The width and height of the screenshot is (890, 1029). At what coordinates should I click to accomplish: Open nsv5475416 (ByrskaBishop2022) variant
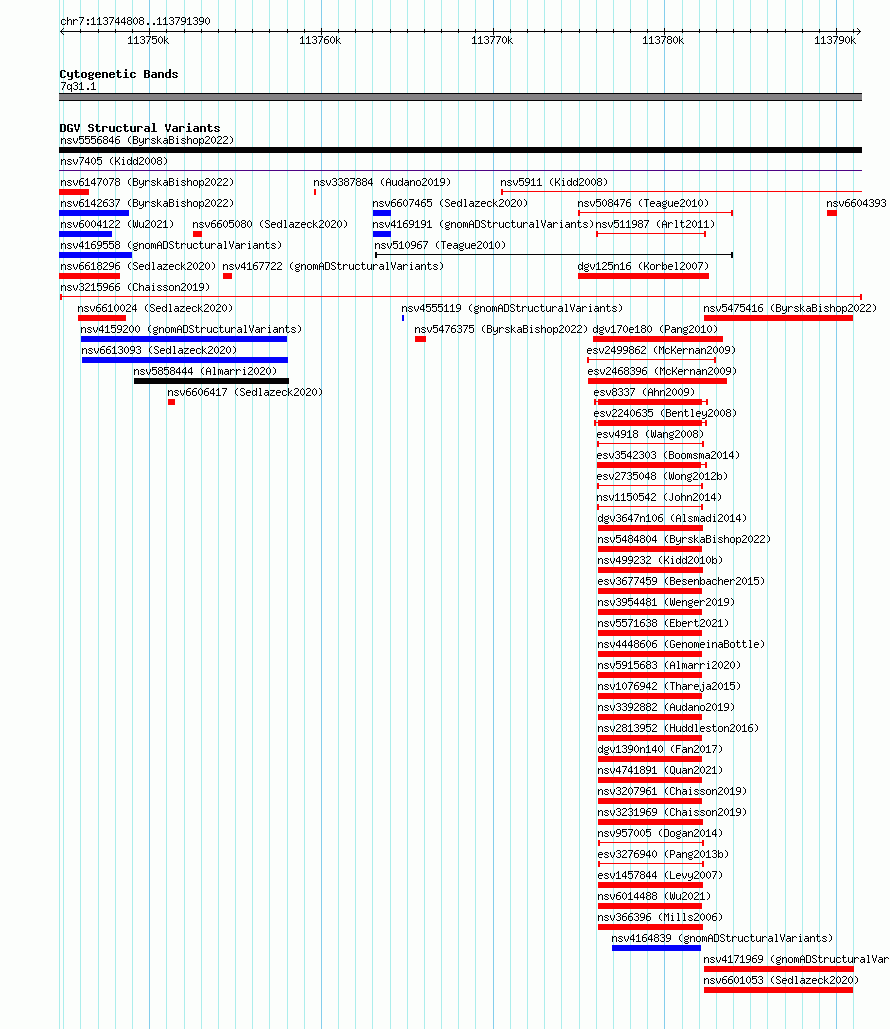[790, 308]
